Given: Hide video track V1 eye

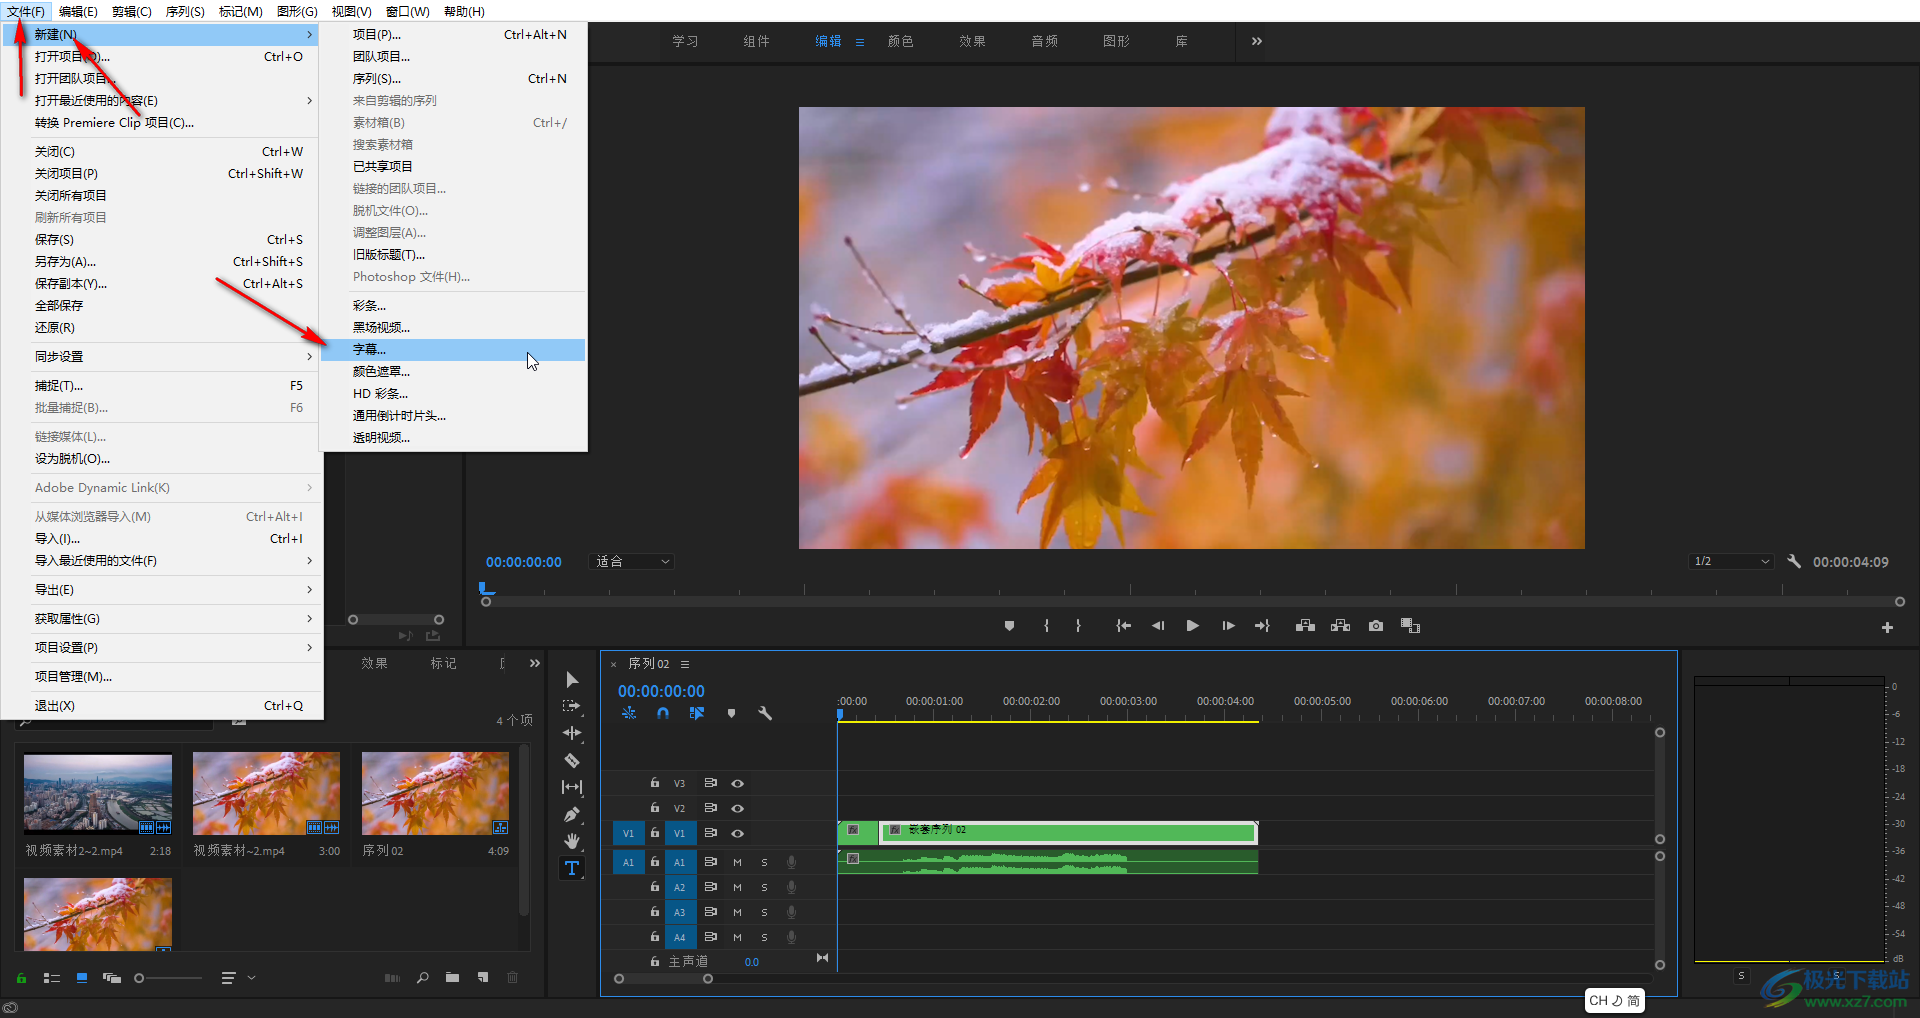Looking at the screenshot, I should (738, 834).
